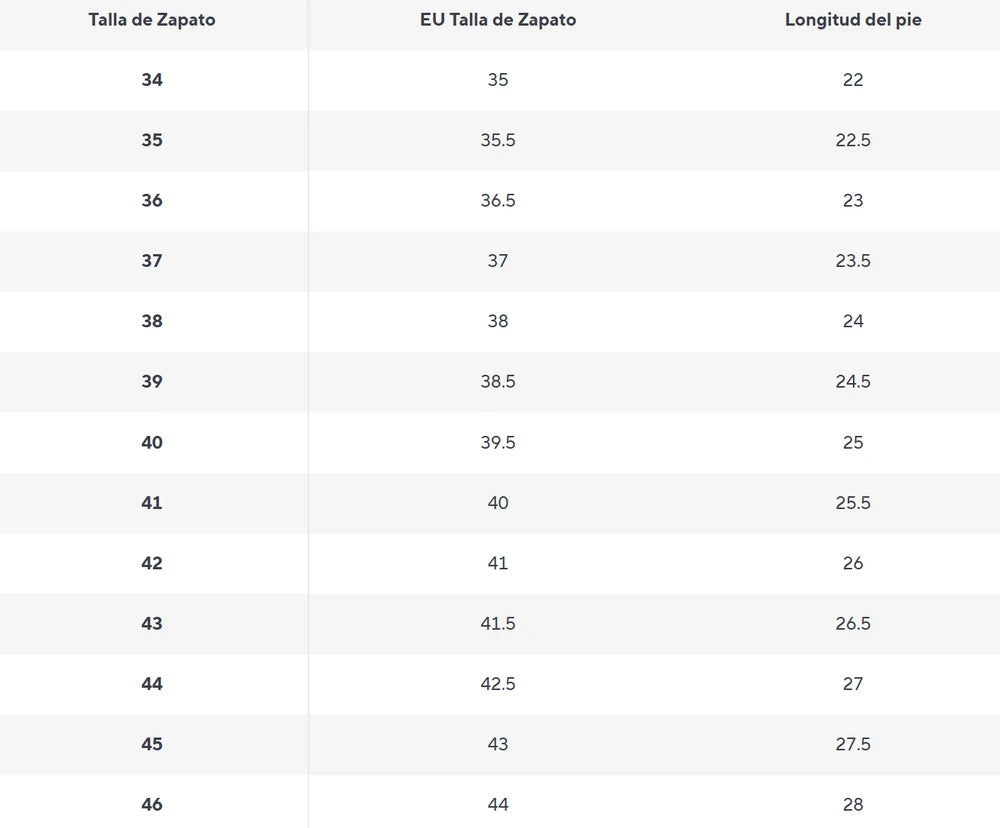The height and width of the screenshot is (828, 1000).
Task: Click foot length value 27.5
Action: (853, 744)
